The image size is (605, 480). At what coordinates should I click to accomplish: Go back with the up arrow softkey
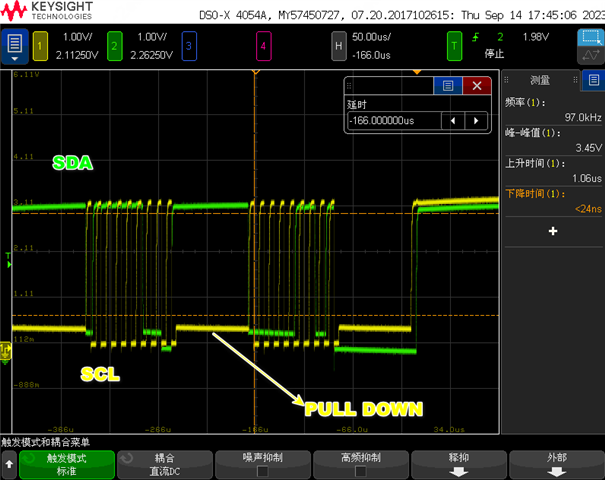[9, 464]
